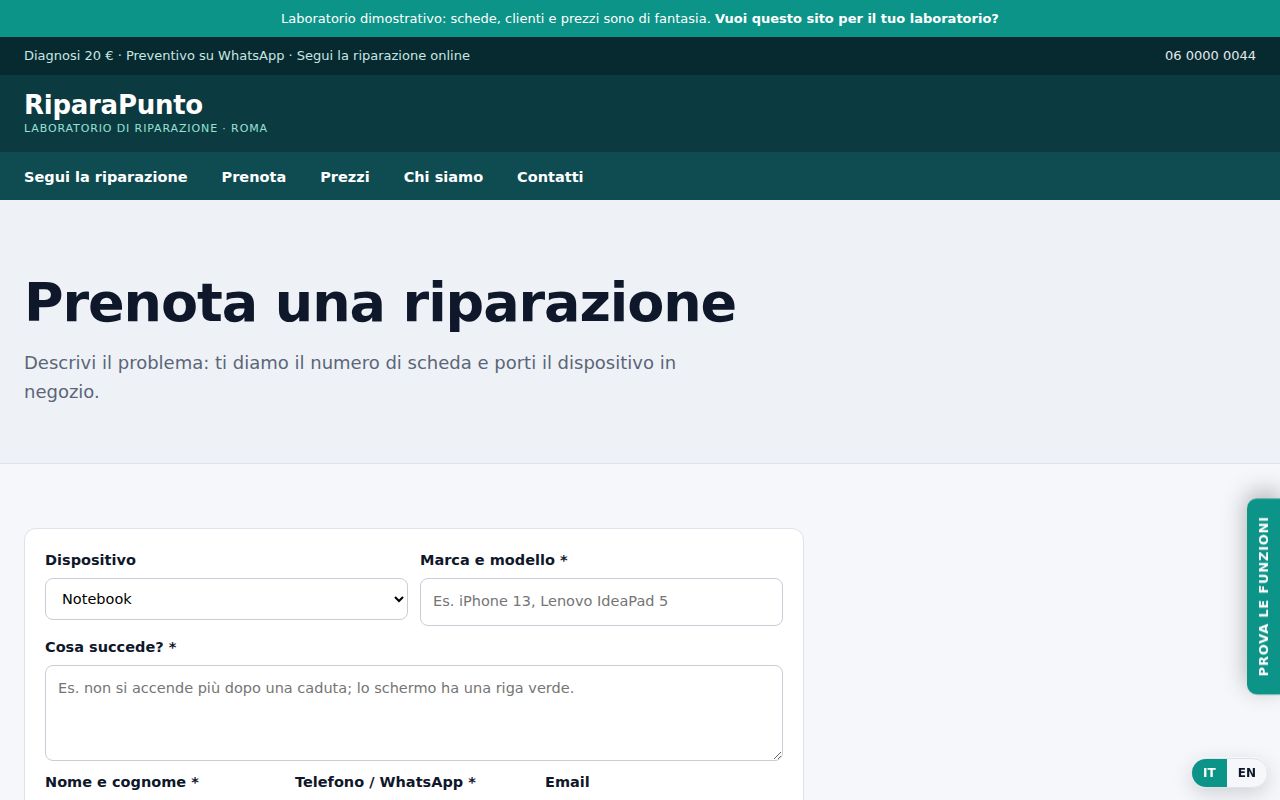Click the 'Cosa succede? *' label
The height and width of the screenshot is (800, 1280).
[110, 647]
